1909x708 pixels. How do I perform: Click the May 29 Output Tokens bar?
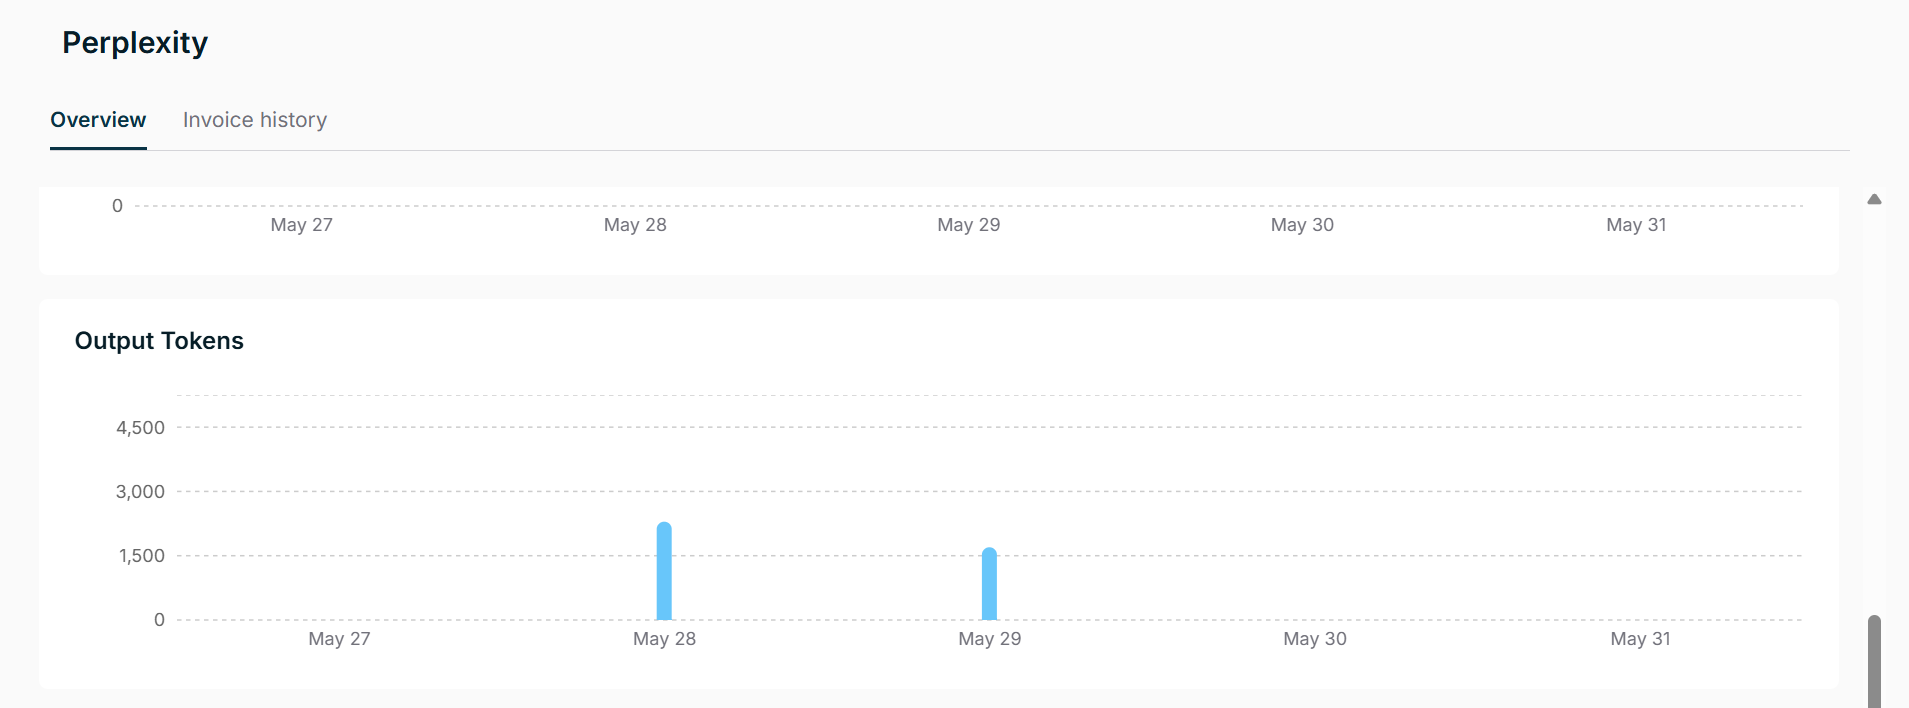click(x=989, y=584)
